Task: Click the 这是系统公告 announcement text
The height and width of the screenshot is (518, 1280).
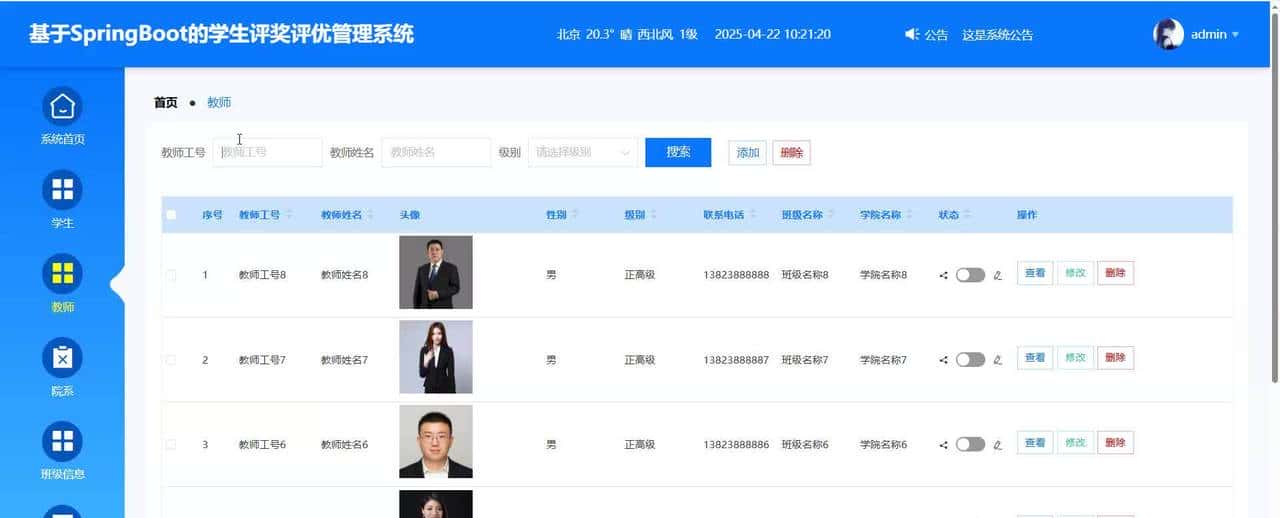Action: click(x=997, y=35)
